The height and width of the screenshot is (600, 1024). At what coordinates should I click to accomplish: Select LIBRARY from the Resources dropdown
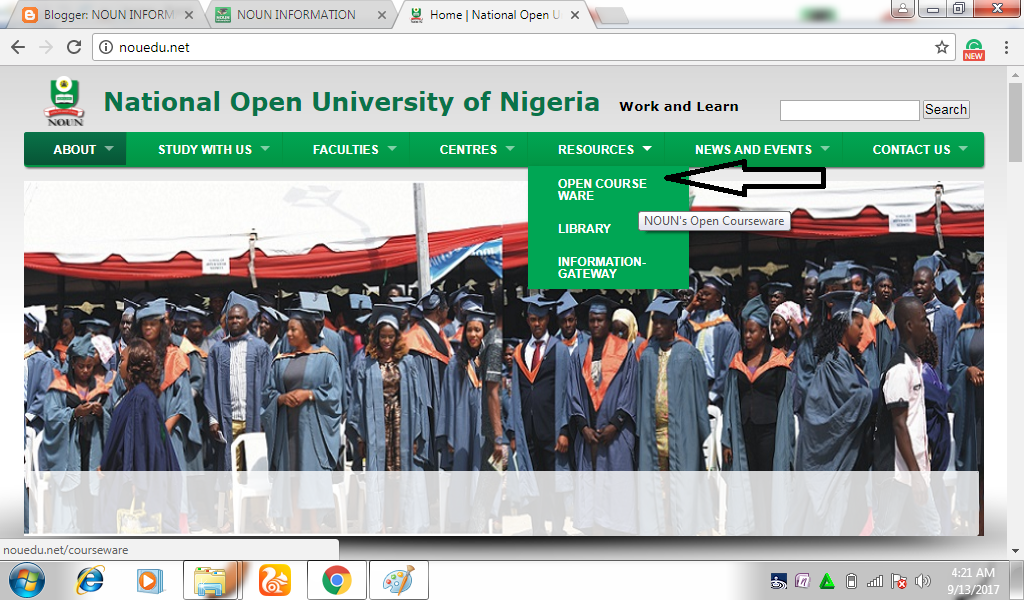click(x=584, y=229)
